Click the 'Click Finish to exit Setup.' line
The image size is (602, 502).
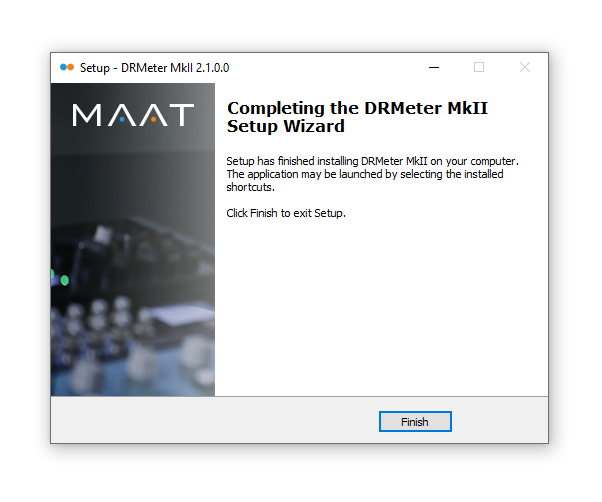tap(286, 213)
